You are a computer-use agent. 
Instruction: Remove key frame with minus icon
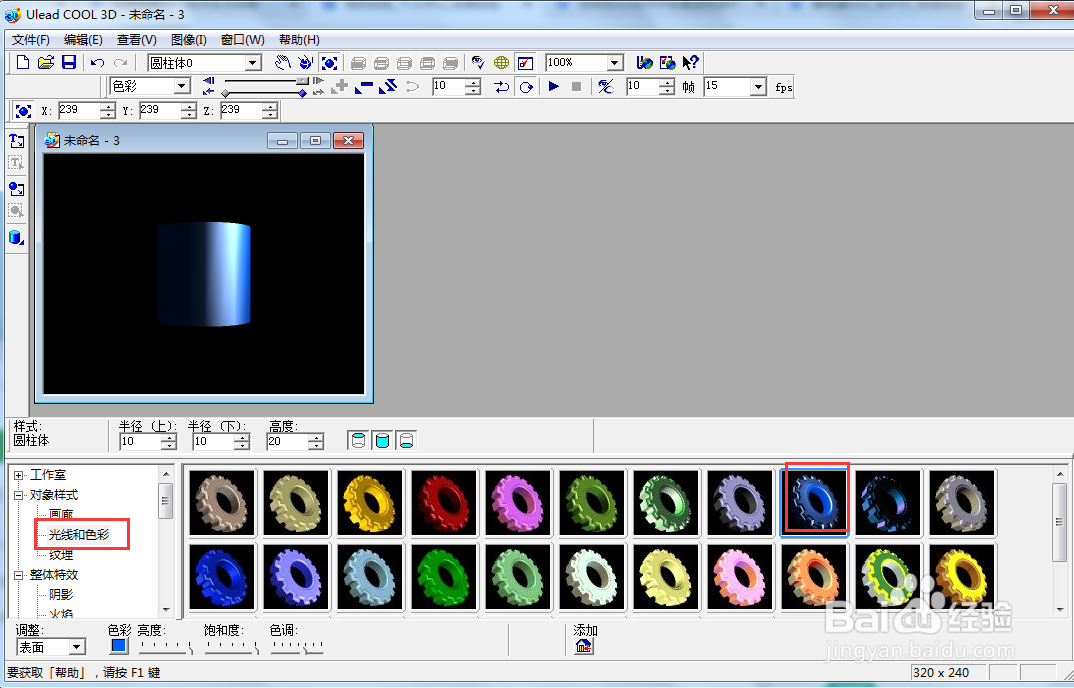pos(364,86)
